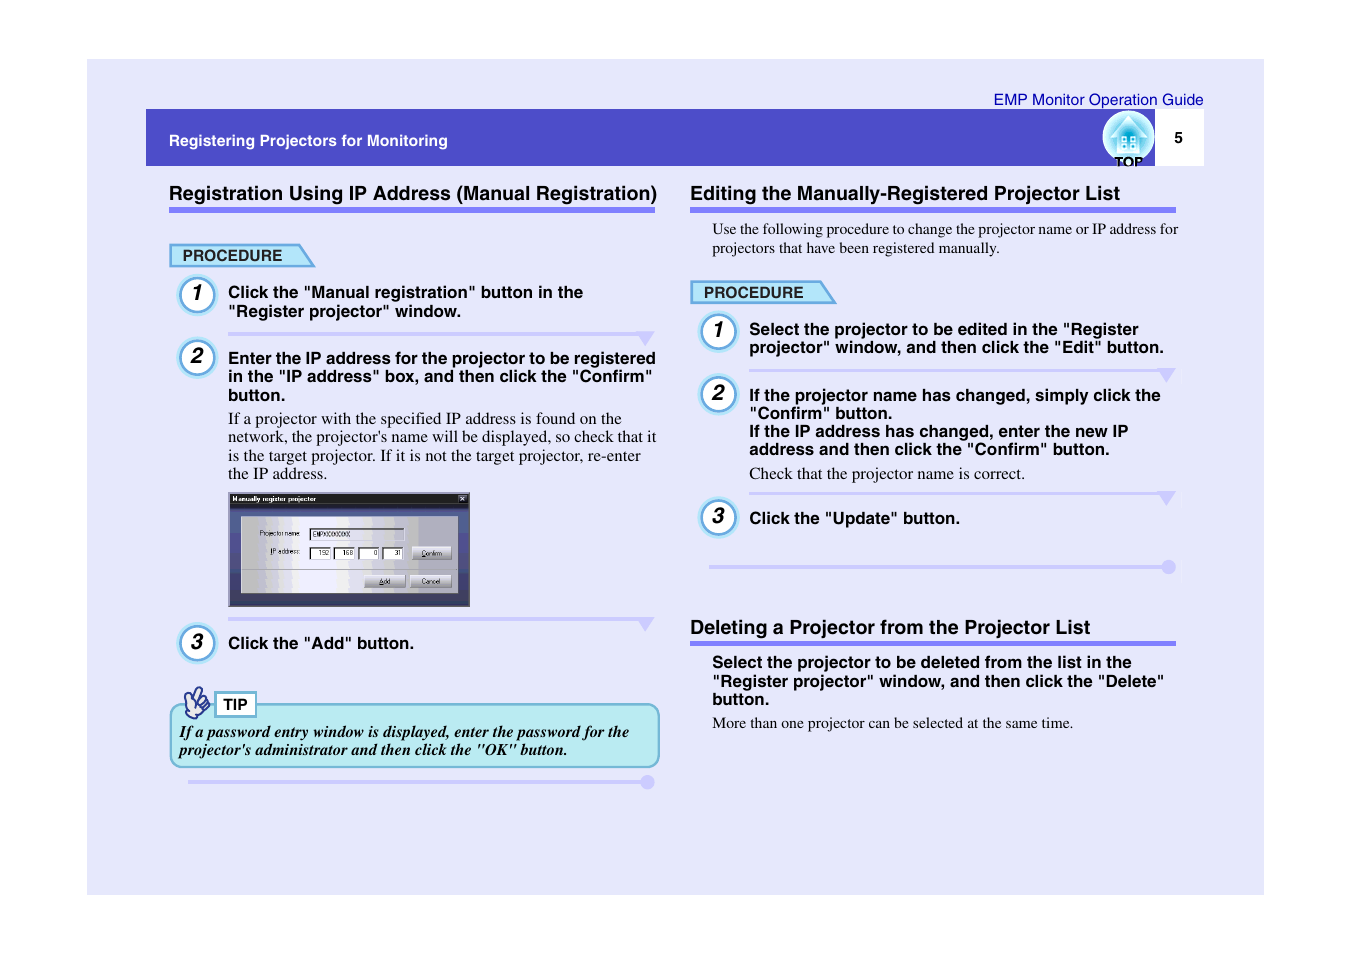Click the Deleting a Projector from the Projector List heading
This screenshot has height=954, width=1351.
click(890, 628)
